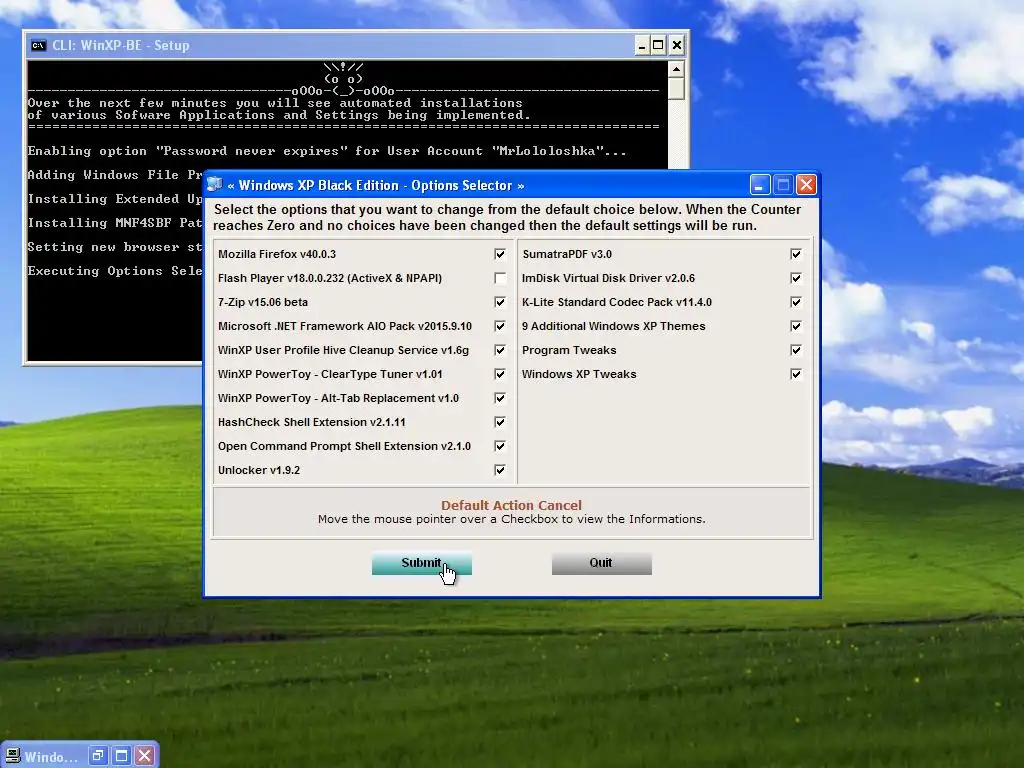This screenshot has height=768, width=1024.
Task: Click the CLI window scrollbar thumb
Action: (x=676, y=88)
